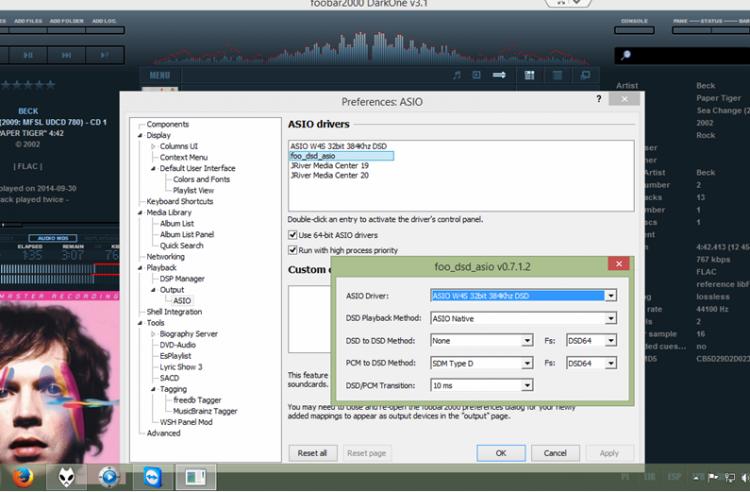Collapse the Media Library tree node
This screenshot has height=492, width=750.
point(140,212)
